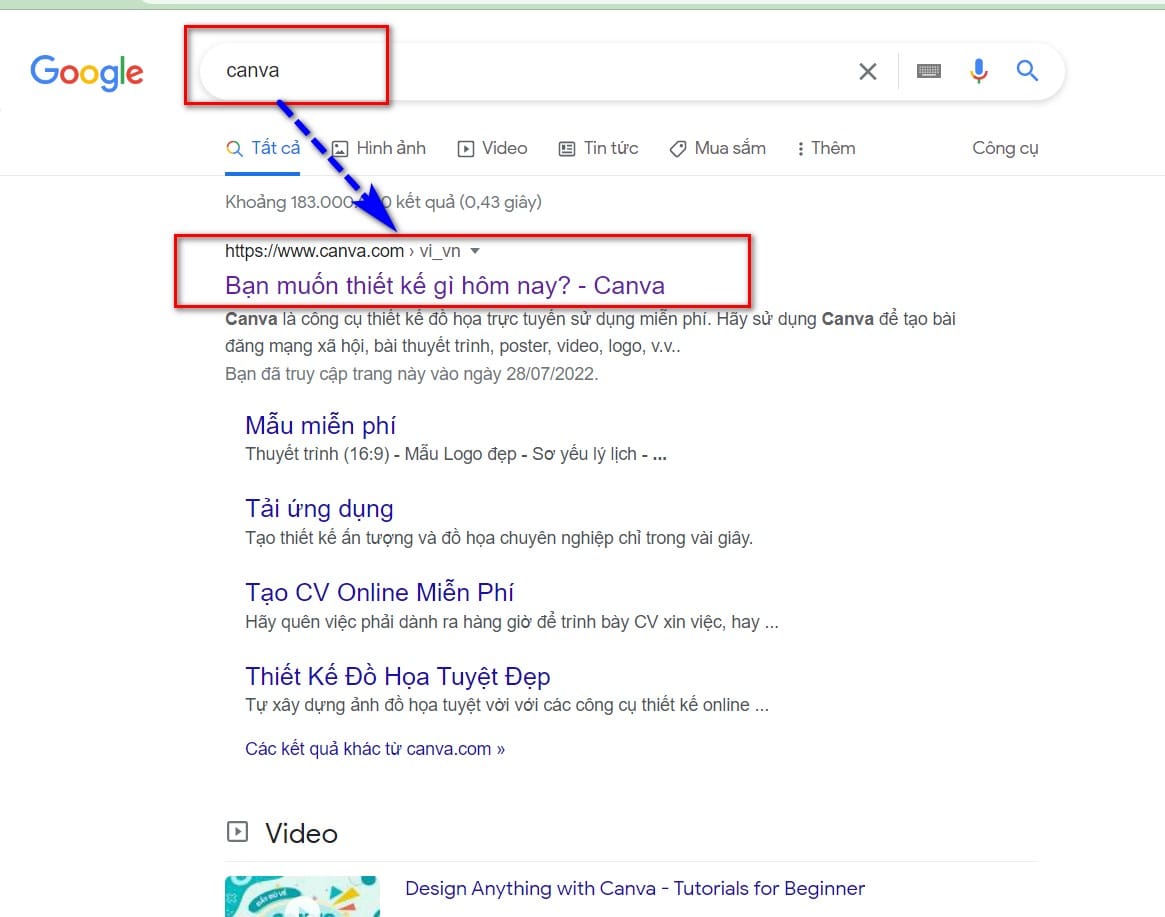Open 'Công cụ' search tools
The width and height of the screenshot is (1165, 917).
coord(1005,148)
